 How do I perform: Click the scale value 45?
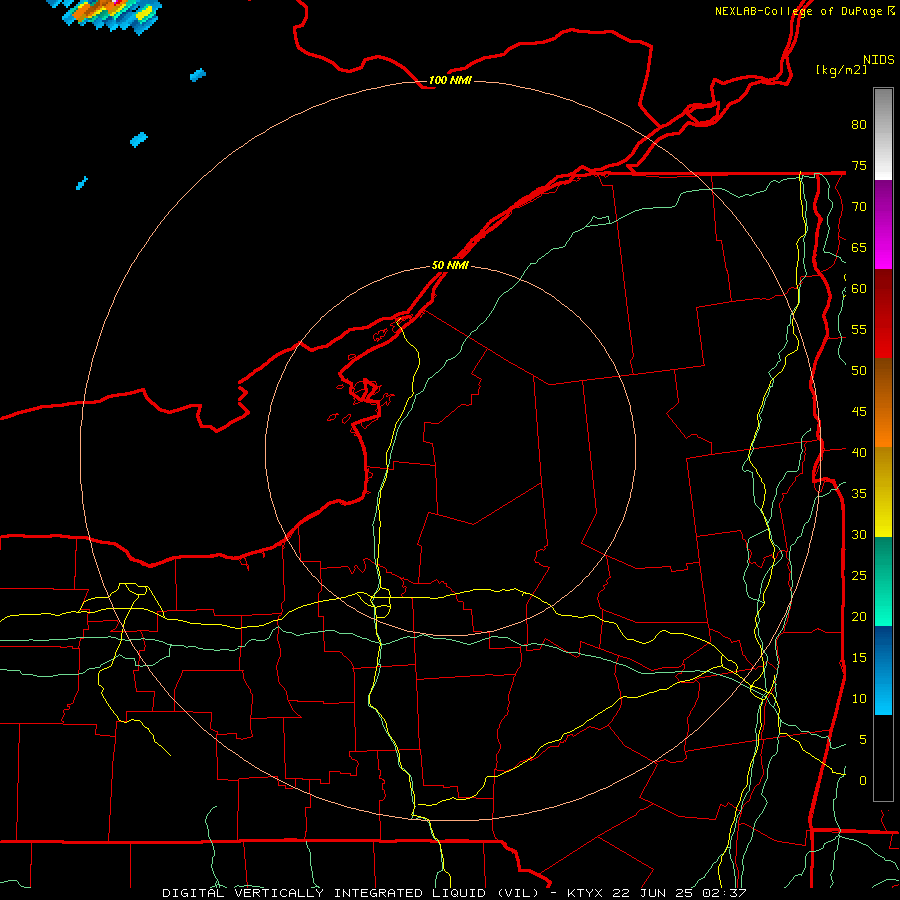coord(859,412)
